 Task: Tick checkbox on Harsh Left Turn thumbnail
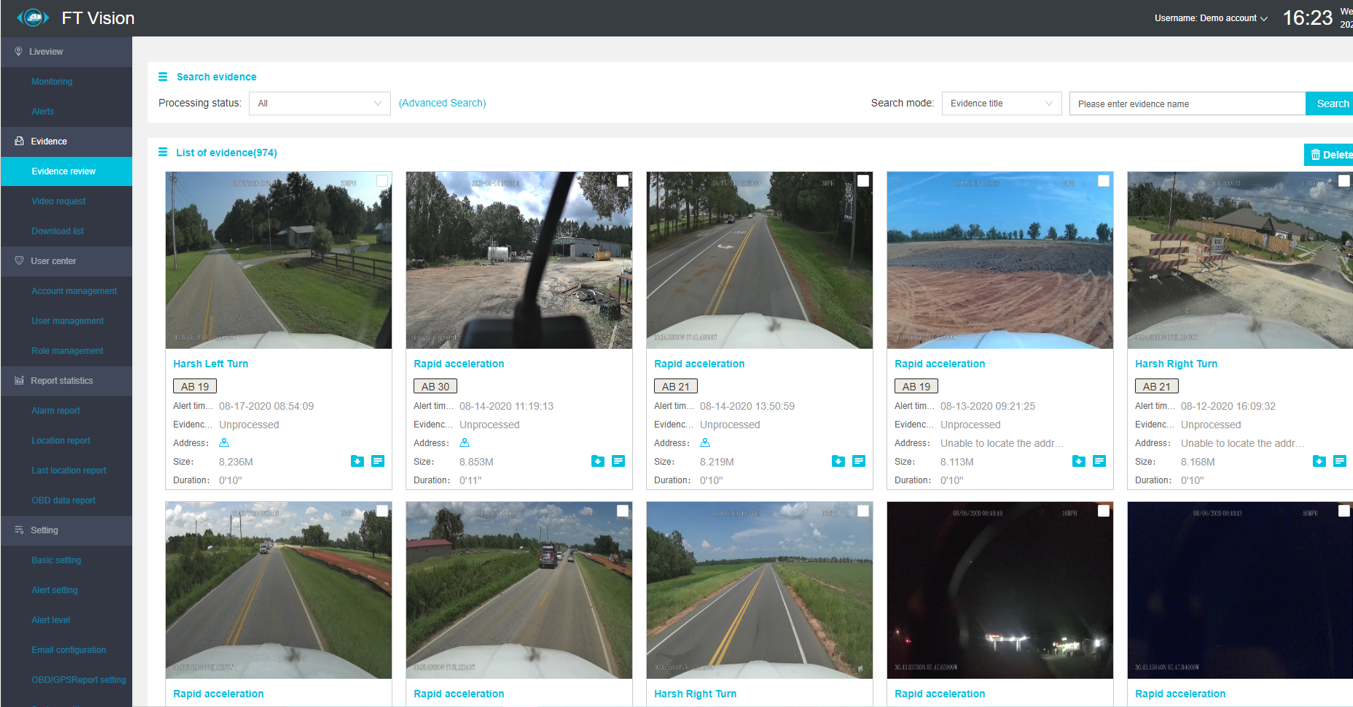(382, 181)
